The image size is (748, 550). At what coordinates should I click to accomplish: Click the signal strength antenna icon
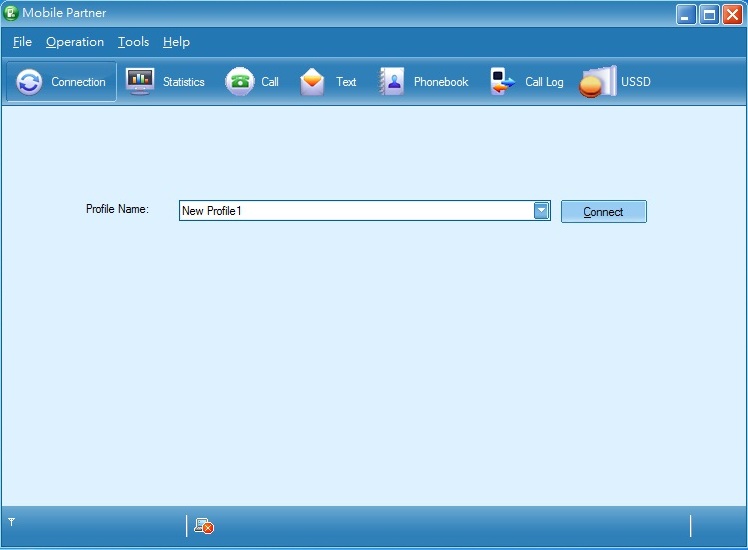[11, 522]
